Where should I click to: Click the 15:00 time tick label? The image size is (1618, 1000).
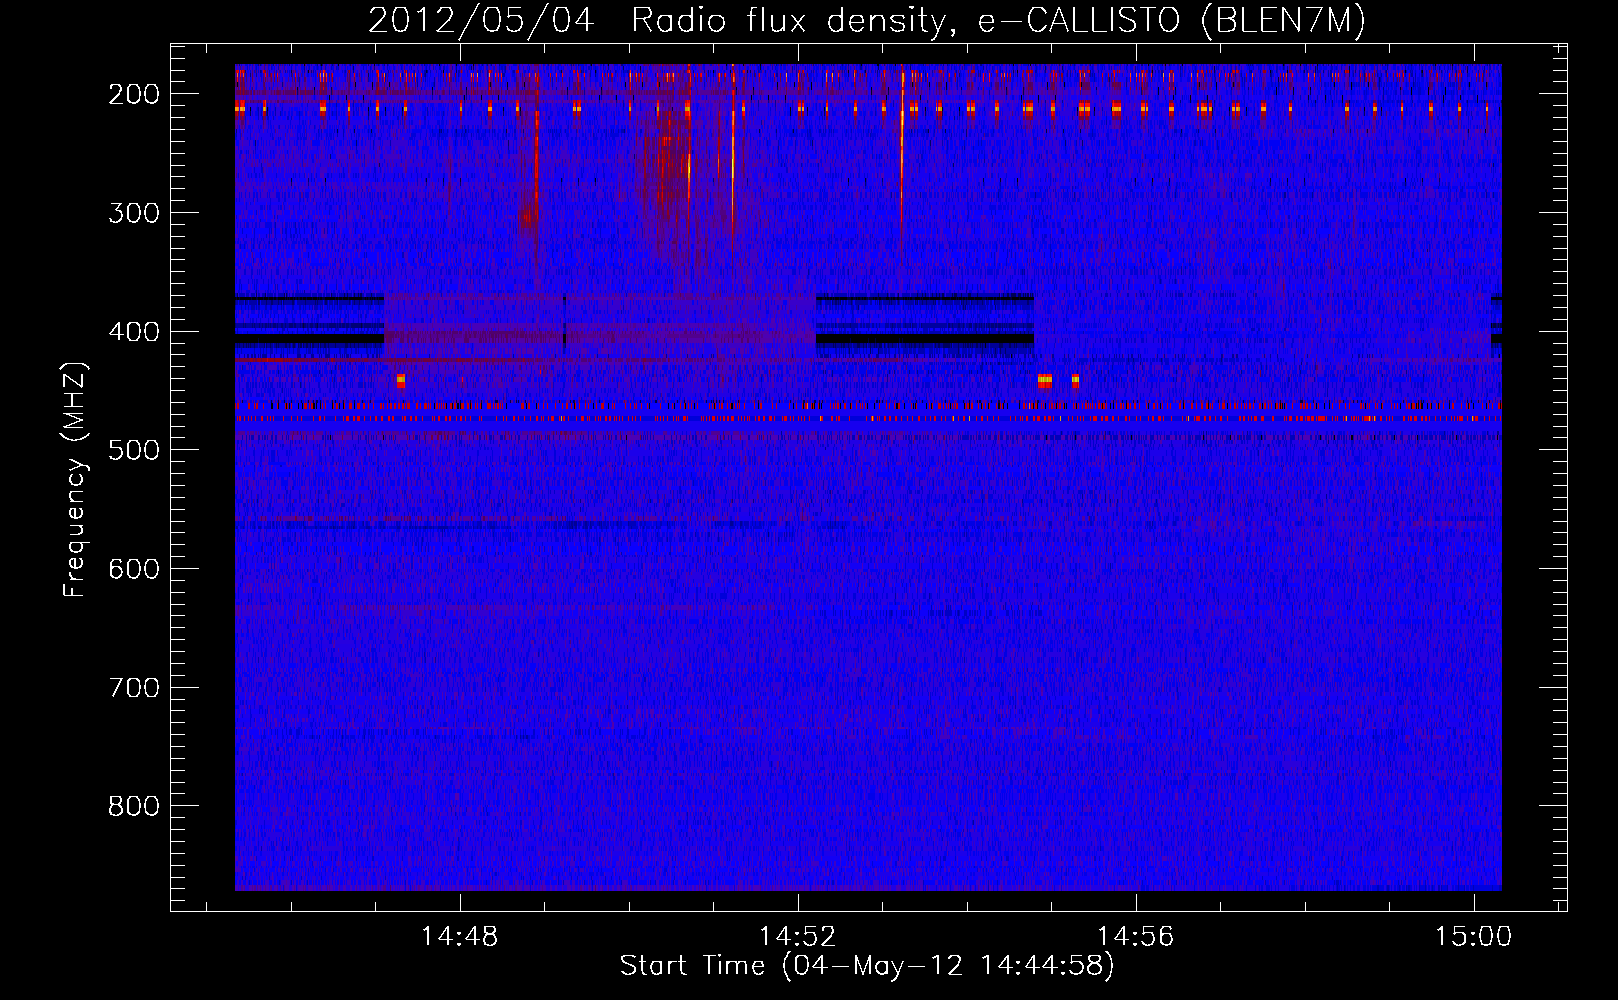click(1474, 937)
